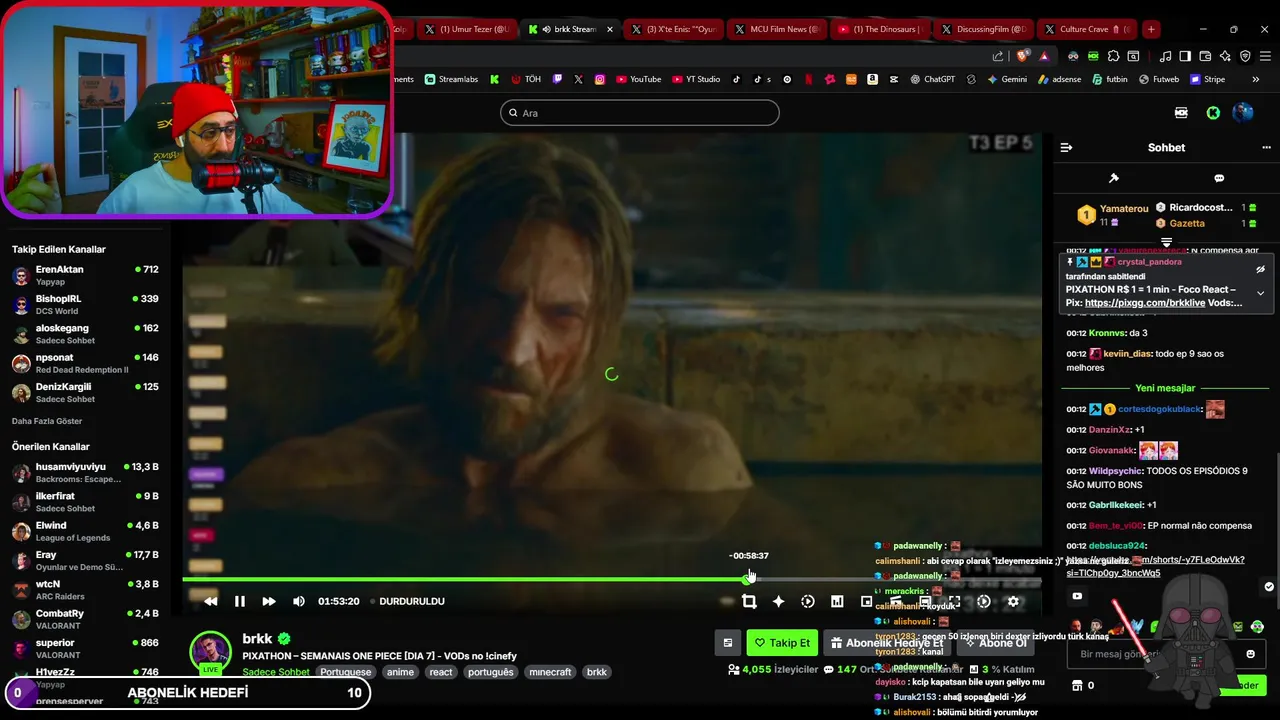Viewport: 1280px width, 720px height.
Task: Open the YouTube bookmark
Action: [x=638, y=79]
